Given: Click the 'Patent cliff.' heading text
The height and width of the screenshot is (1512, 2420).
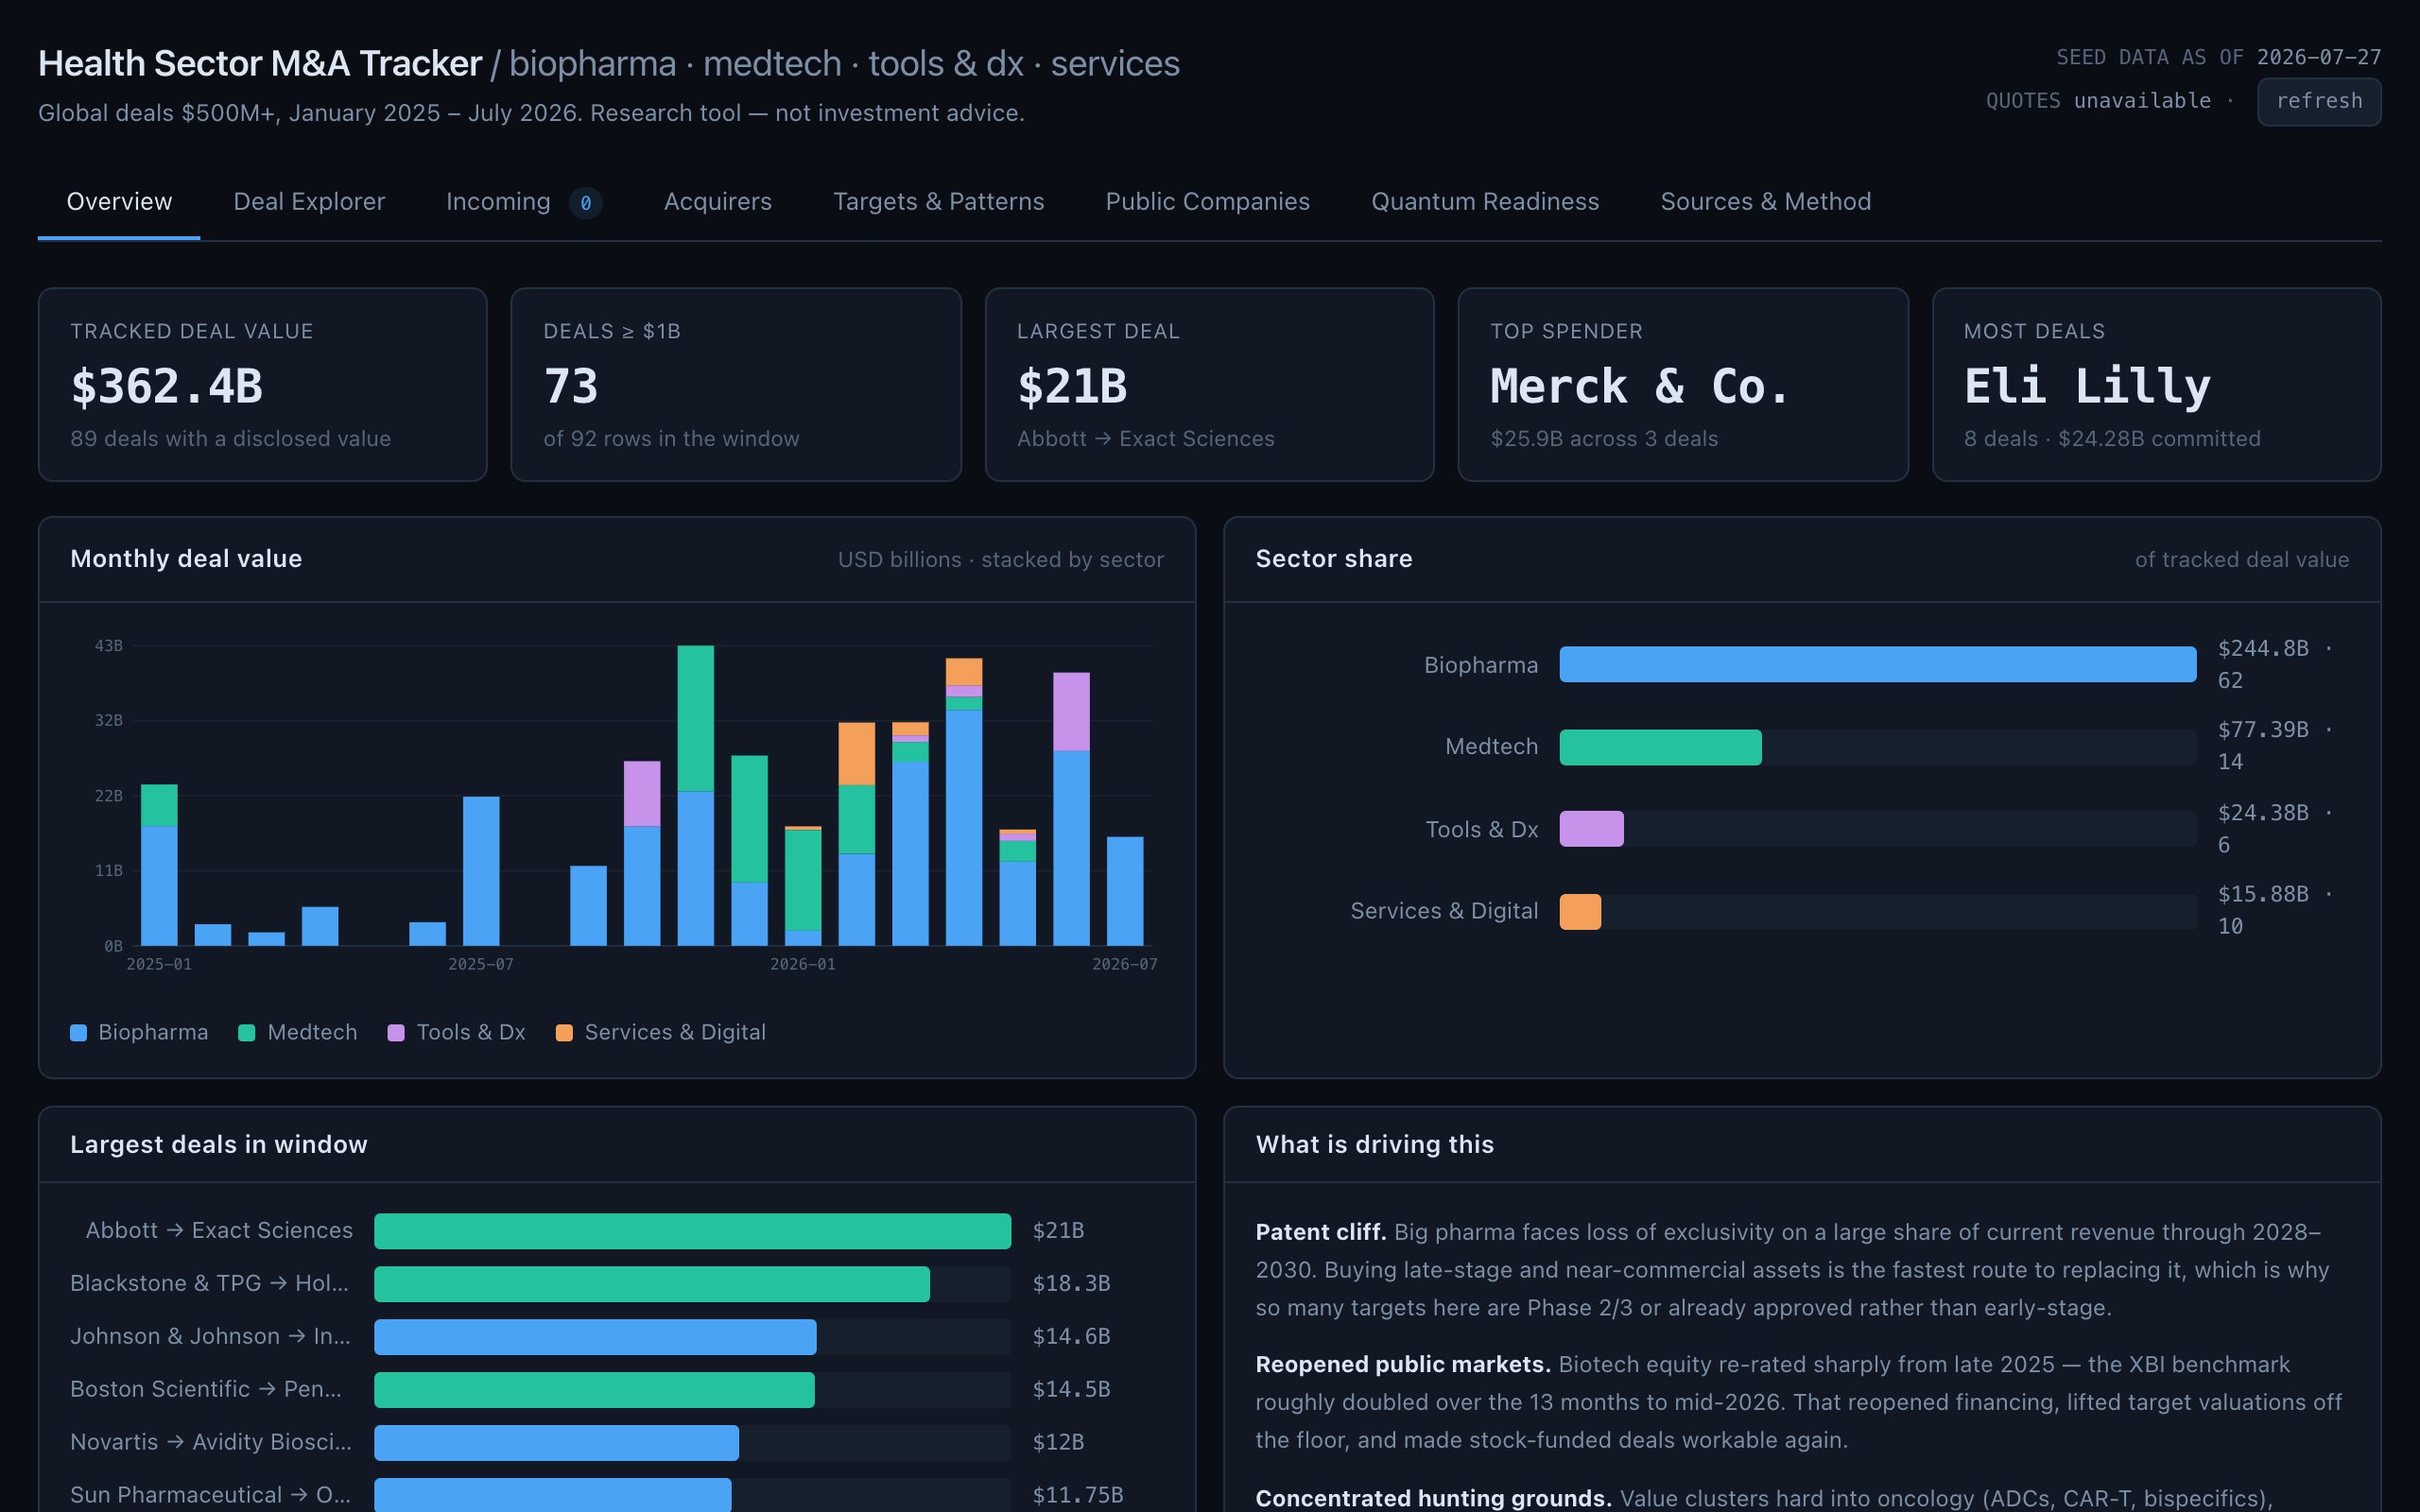Looking at the screenshot, I should (x=1320, y=1232).
